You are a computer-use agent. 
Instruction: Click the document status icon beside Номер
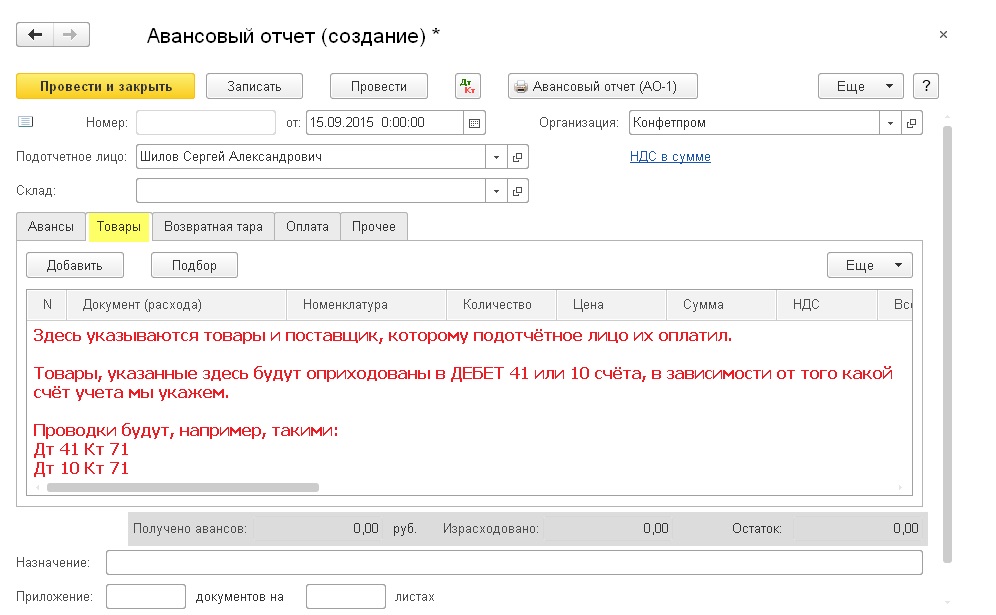point(25,121)
